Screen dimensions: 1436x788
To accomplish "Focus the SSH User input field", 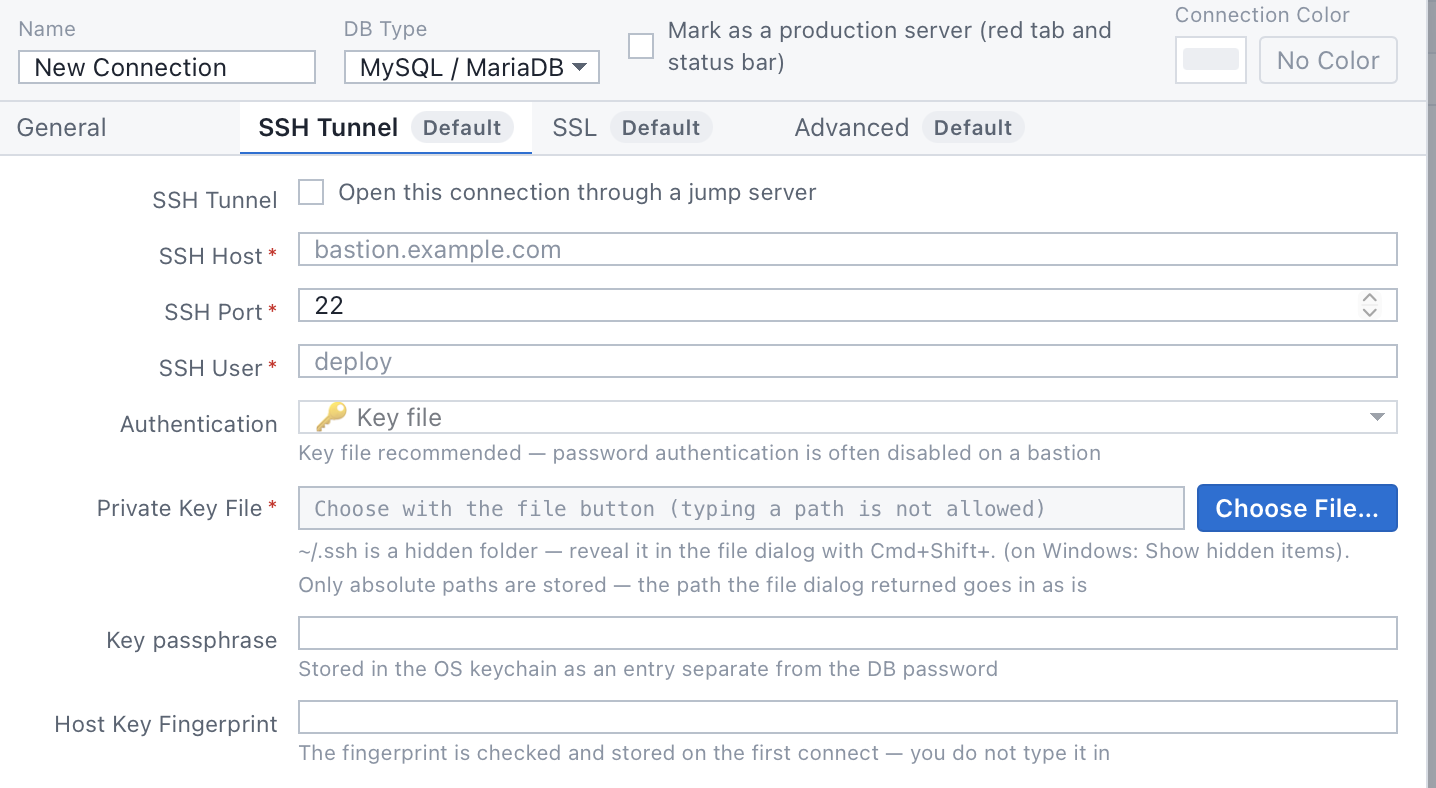I will [847, 361].
